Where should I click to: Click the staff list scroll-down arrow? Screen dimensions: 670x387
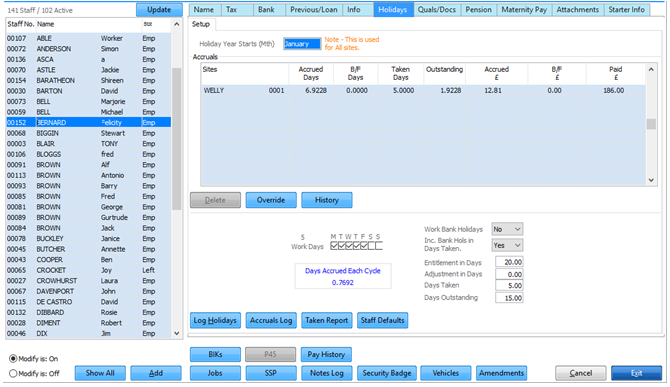[176, 334]
